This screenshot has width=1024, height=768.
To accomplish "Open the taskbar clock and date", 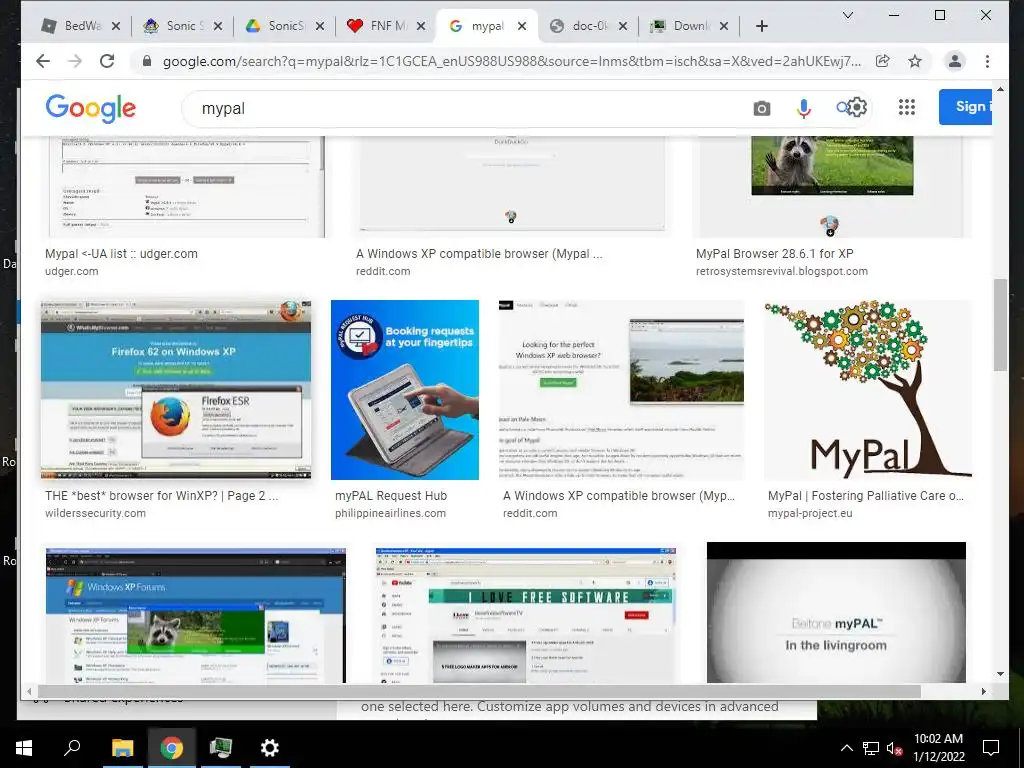I will 938,748.
